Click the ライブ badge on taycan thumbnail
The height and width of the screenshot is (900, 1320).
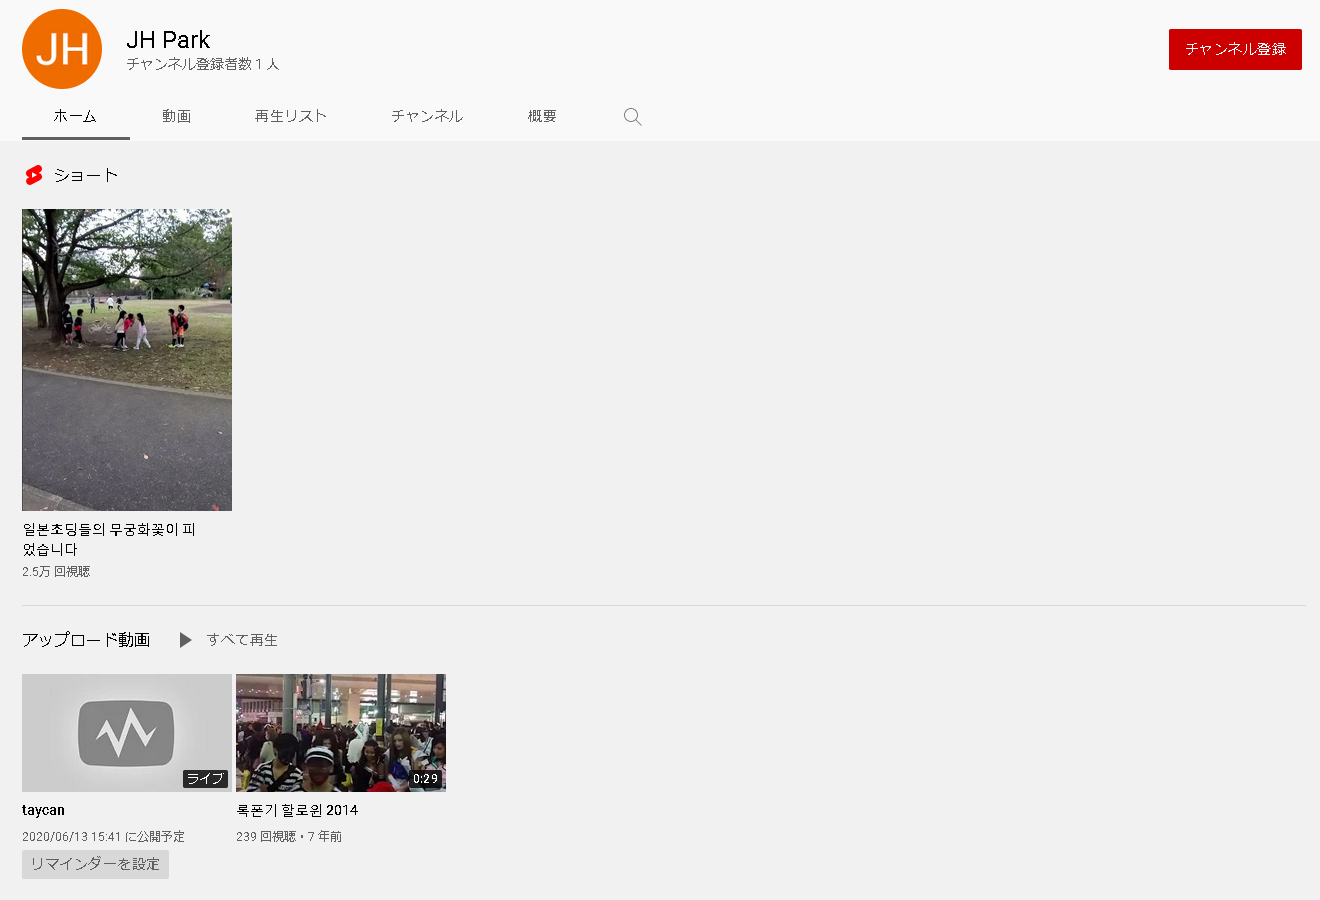[x=205, y=779]
